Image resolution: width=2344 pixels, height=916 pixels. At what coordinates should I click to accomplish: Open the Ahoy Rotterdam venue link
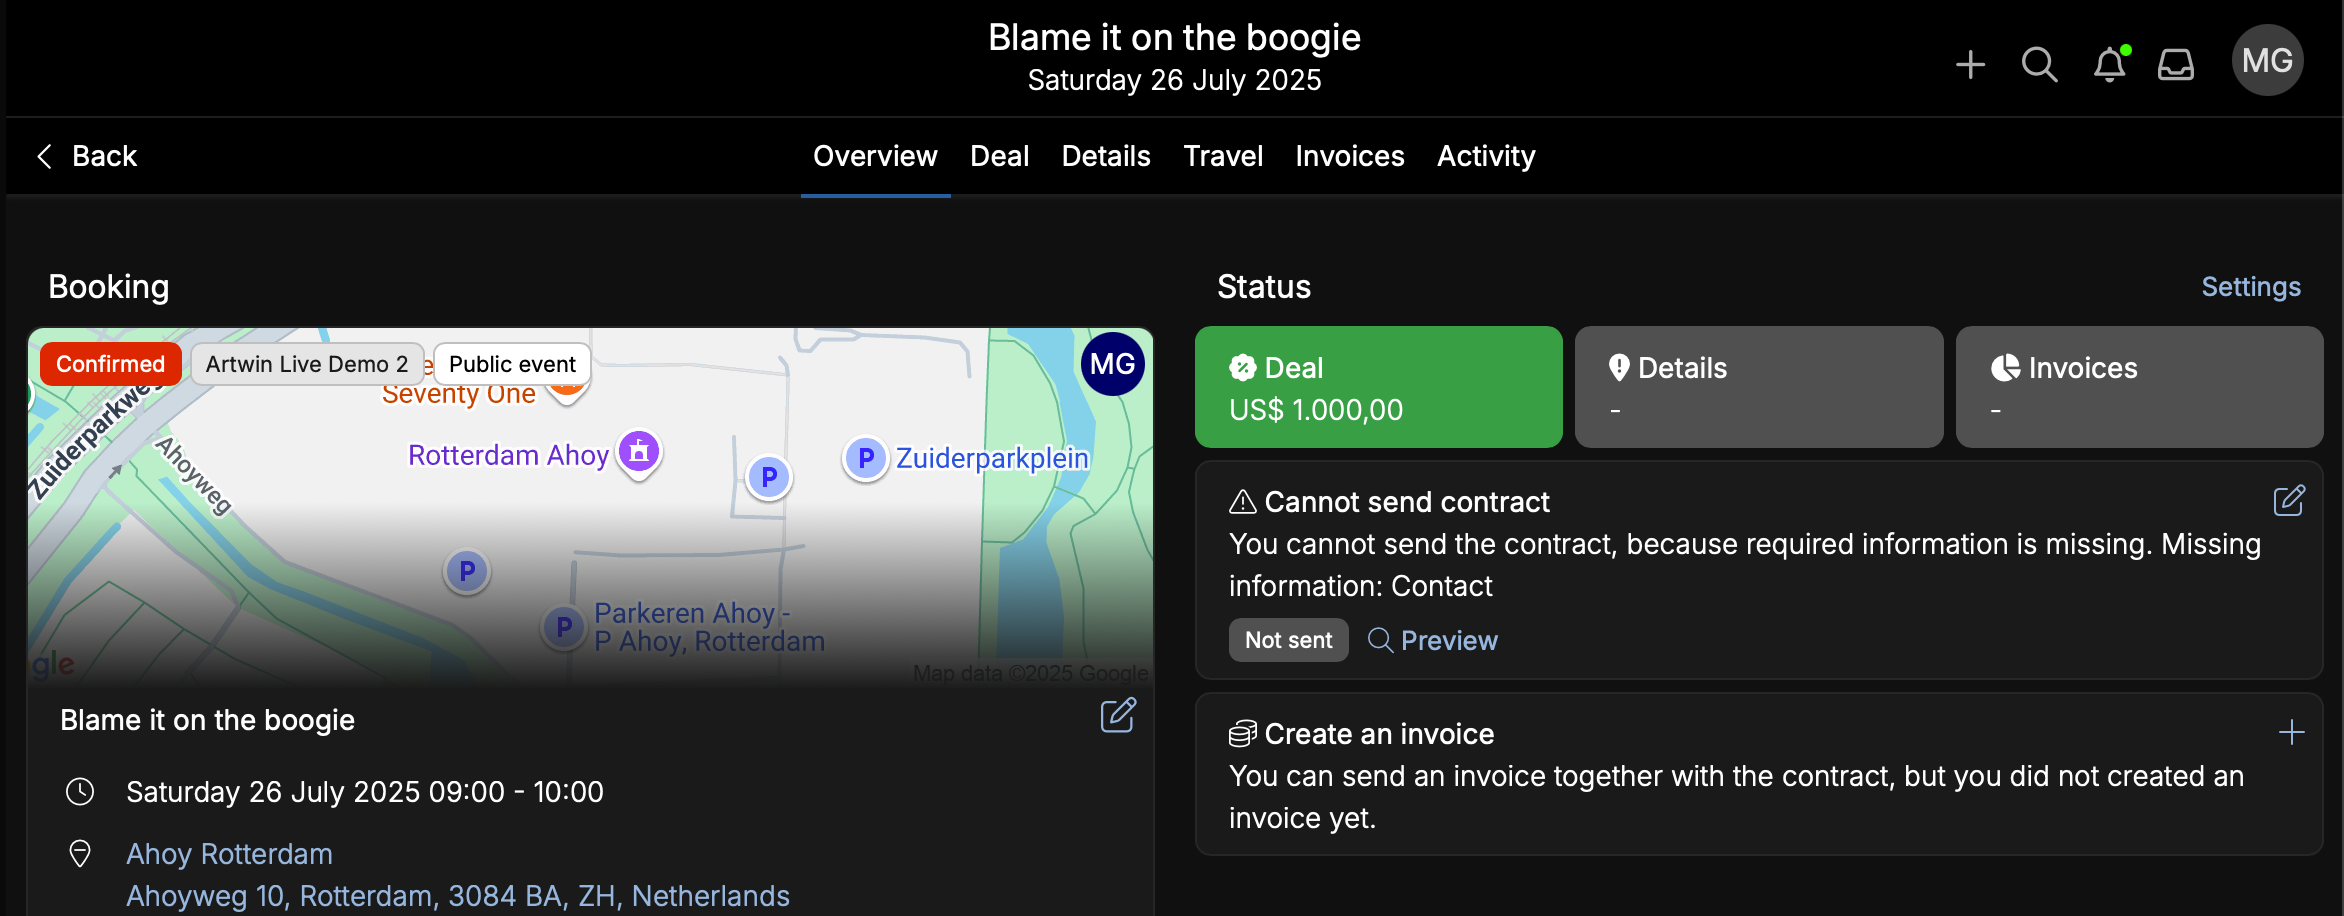click(x=229, y=854)
